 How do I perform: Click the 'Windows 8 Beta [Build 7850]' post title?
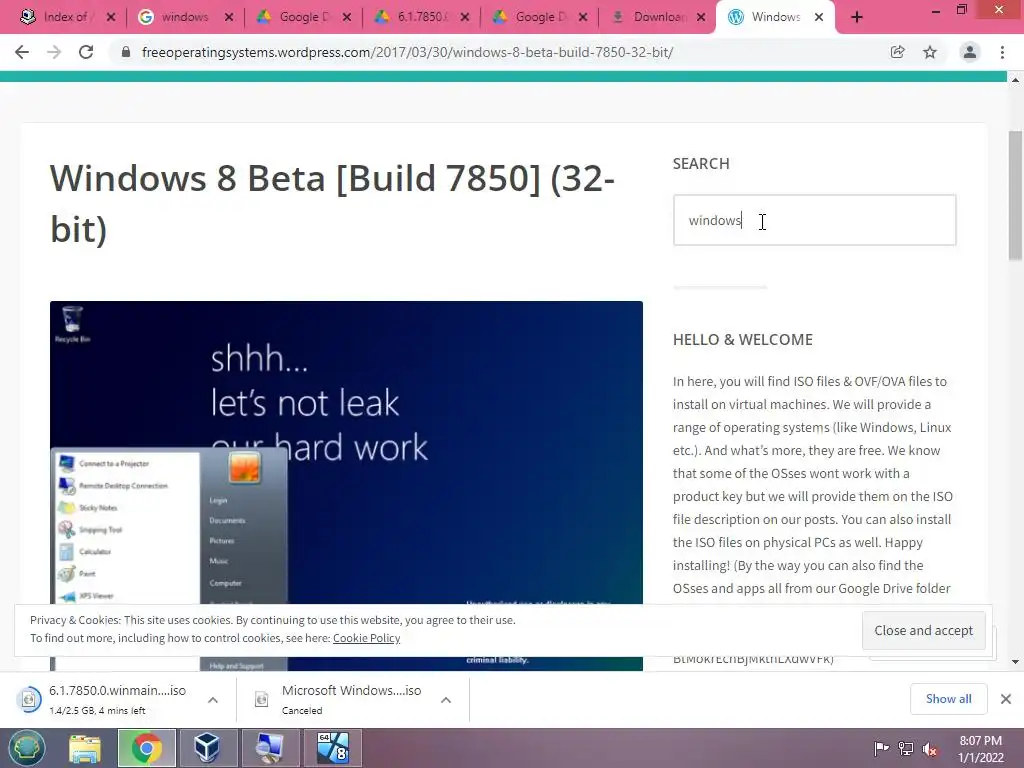(332, 203)
